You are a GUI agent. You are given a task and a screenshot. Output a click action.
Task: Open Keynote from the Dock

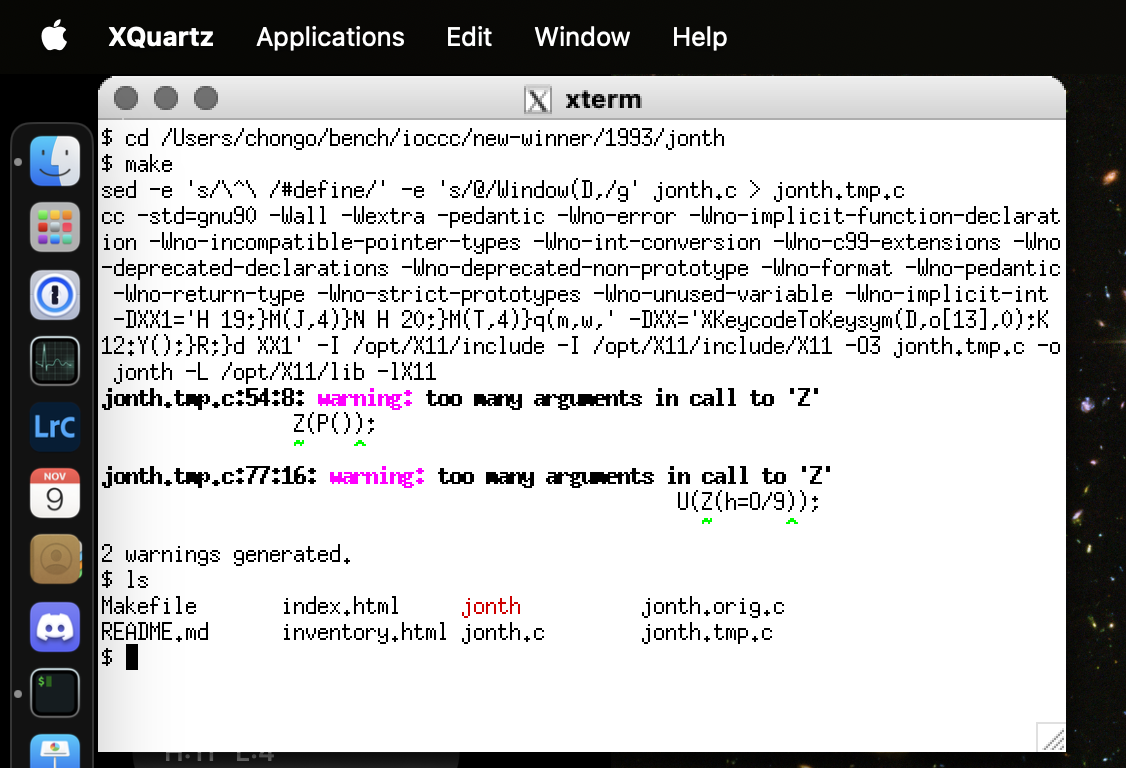(x=55, y=751)
